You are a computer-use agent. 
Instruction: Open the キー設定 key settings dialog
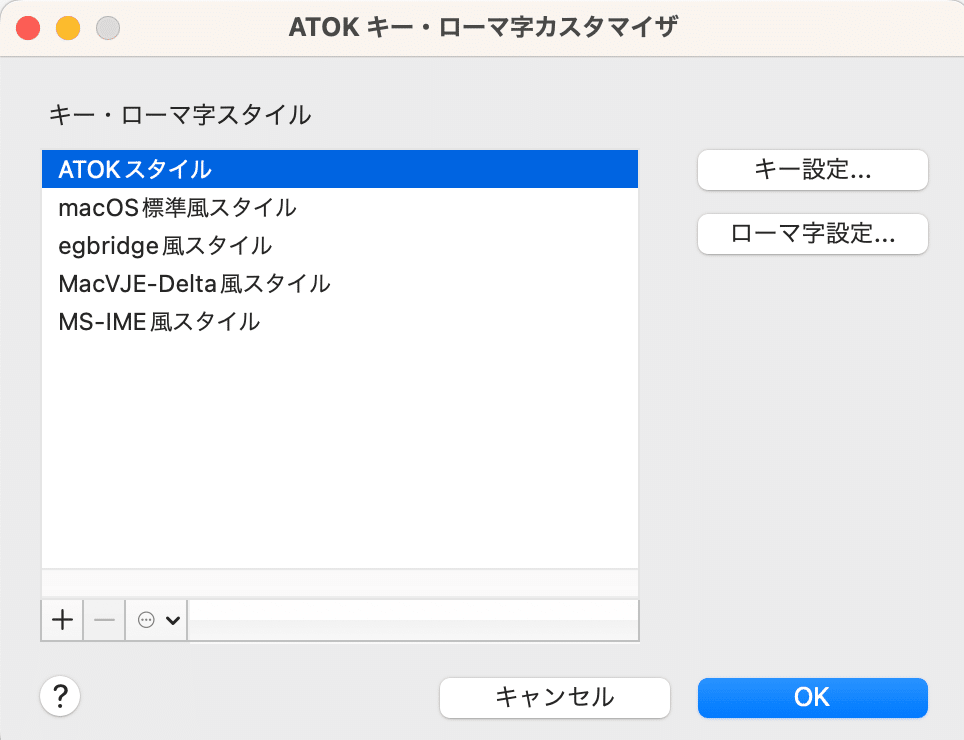click(812, 170)
